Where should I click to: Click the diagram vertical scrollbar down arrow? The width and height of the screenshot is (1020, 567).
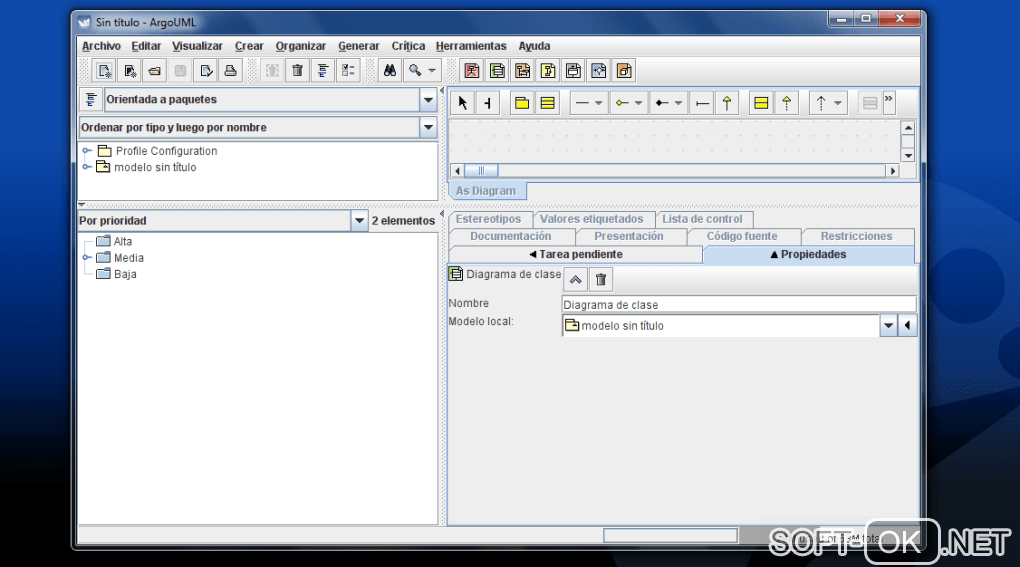[x=908, y=156]
